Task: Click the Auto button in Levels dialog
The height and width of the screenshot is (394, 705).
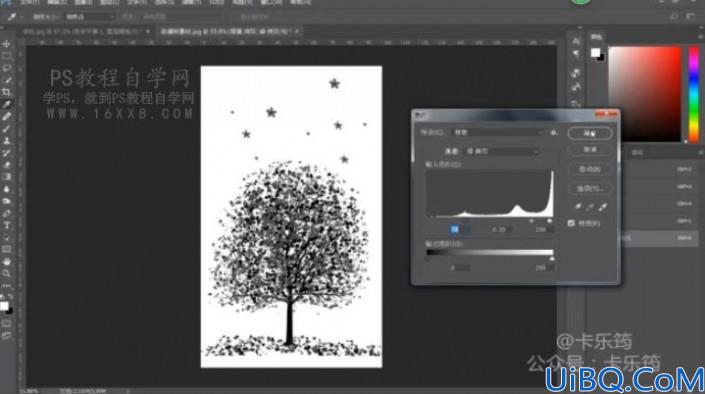Action: [x=589, y=170]
